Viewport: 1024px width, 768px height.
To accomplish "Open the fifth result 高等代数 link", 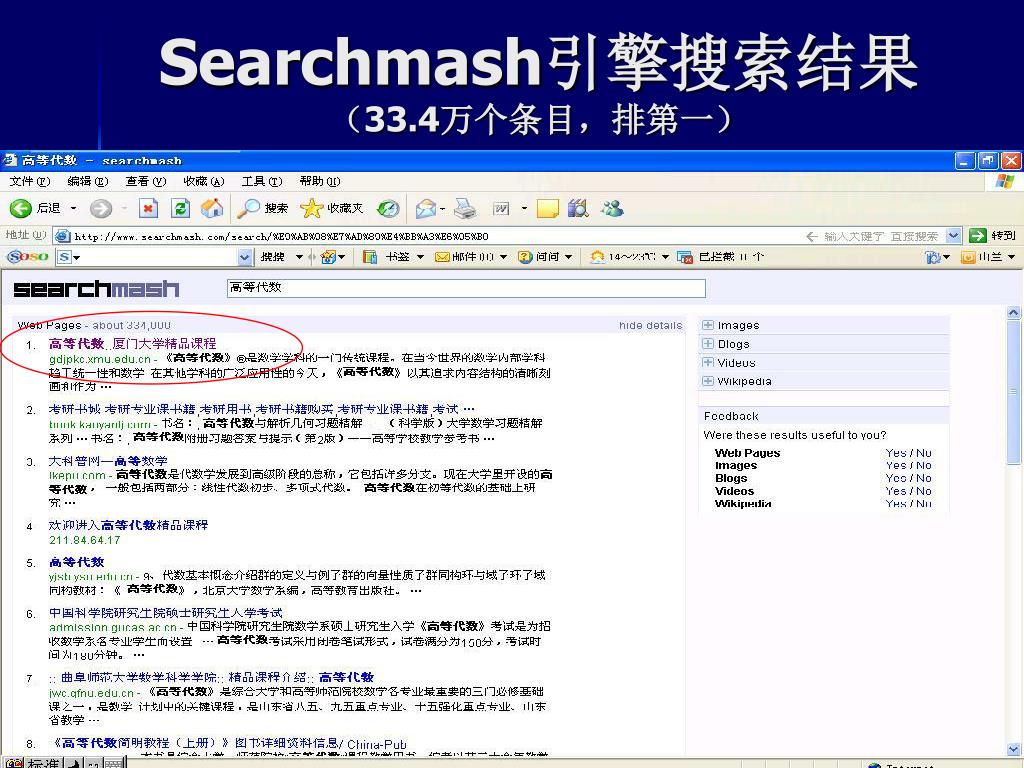I will [x=76, y=562].
